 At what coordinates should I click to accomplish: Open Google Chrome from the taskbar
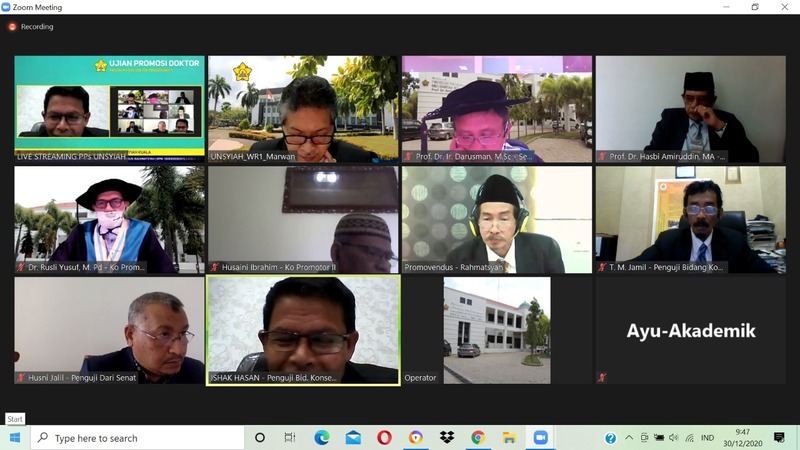click(x=478, y=438)
